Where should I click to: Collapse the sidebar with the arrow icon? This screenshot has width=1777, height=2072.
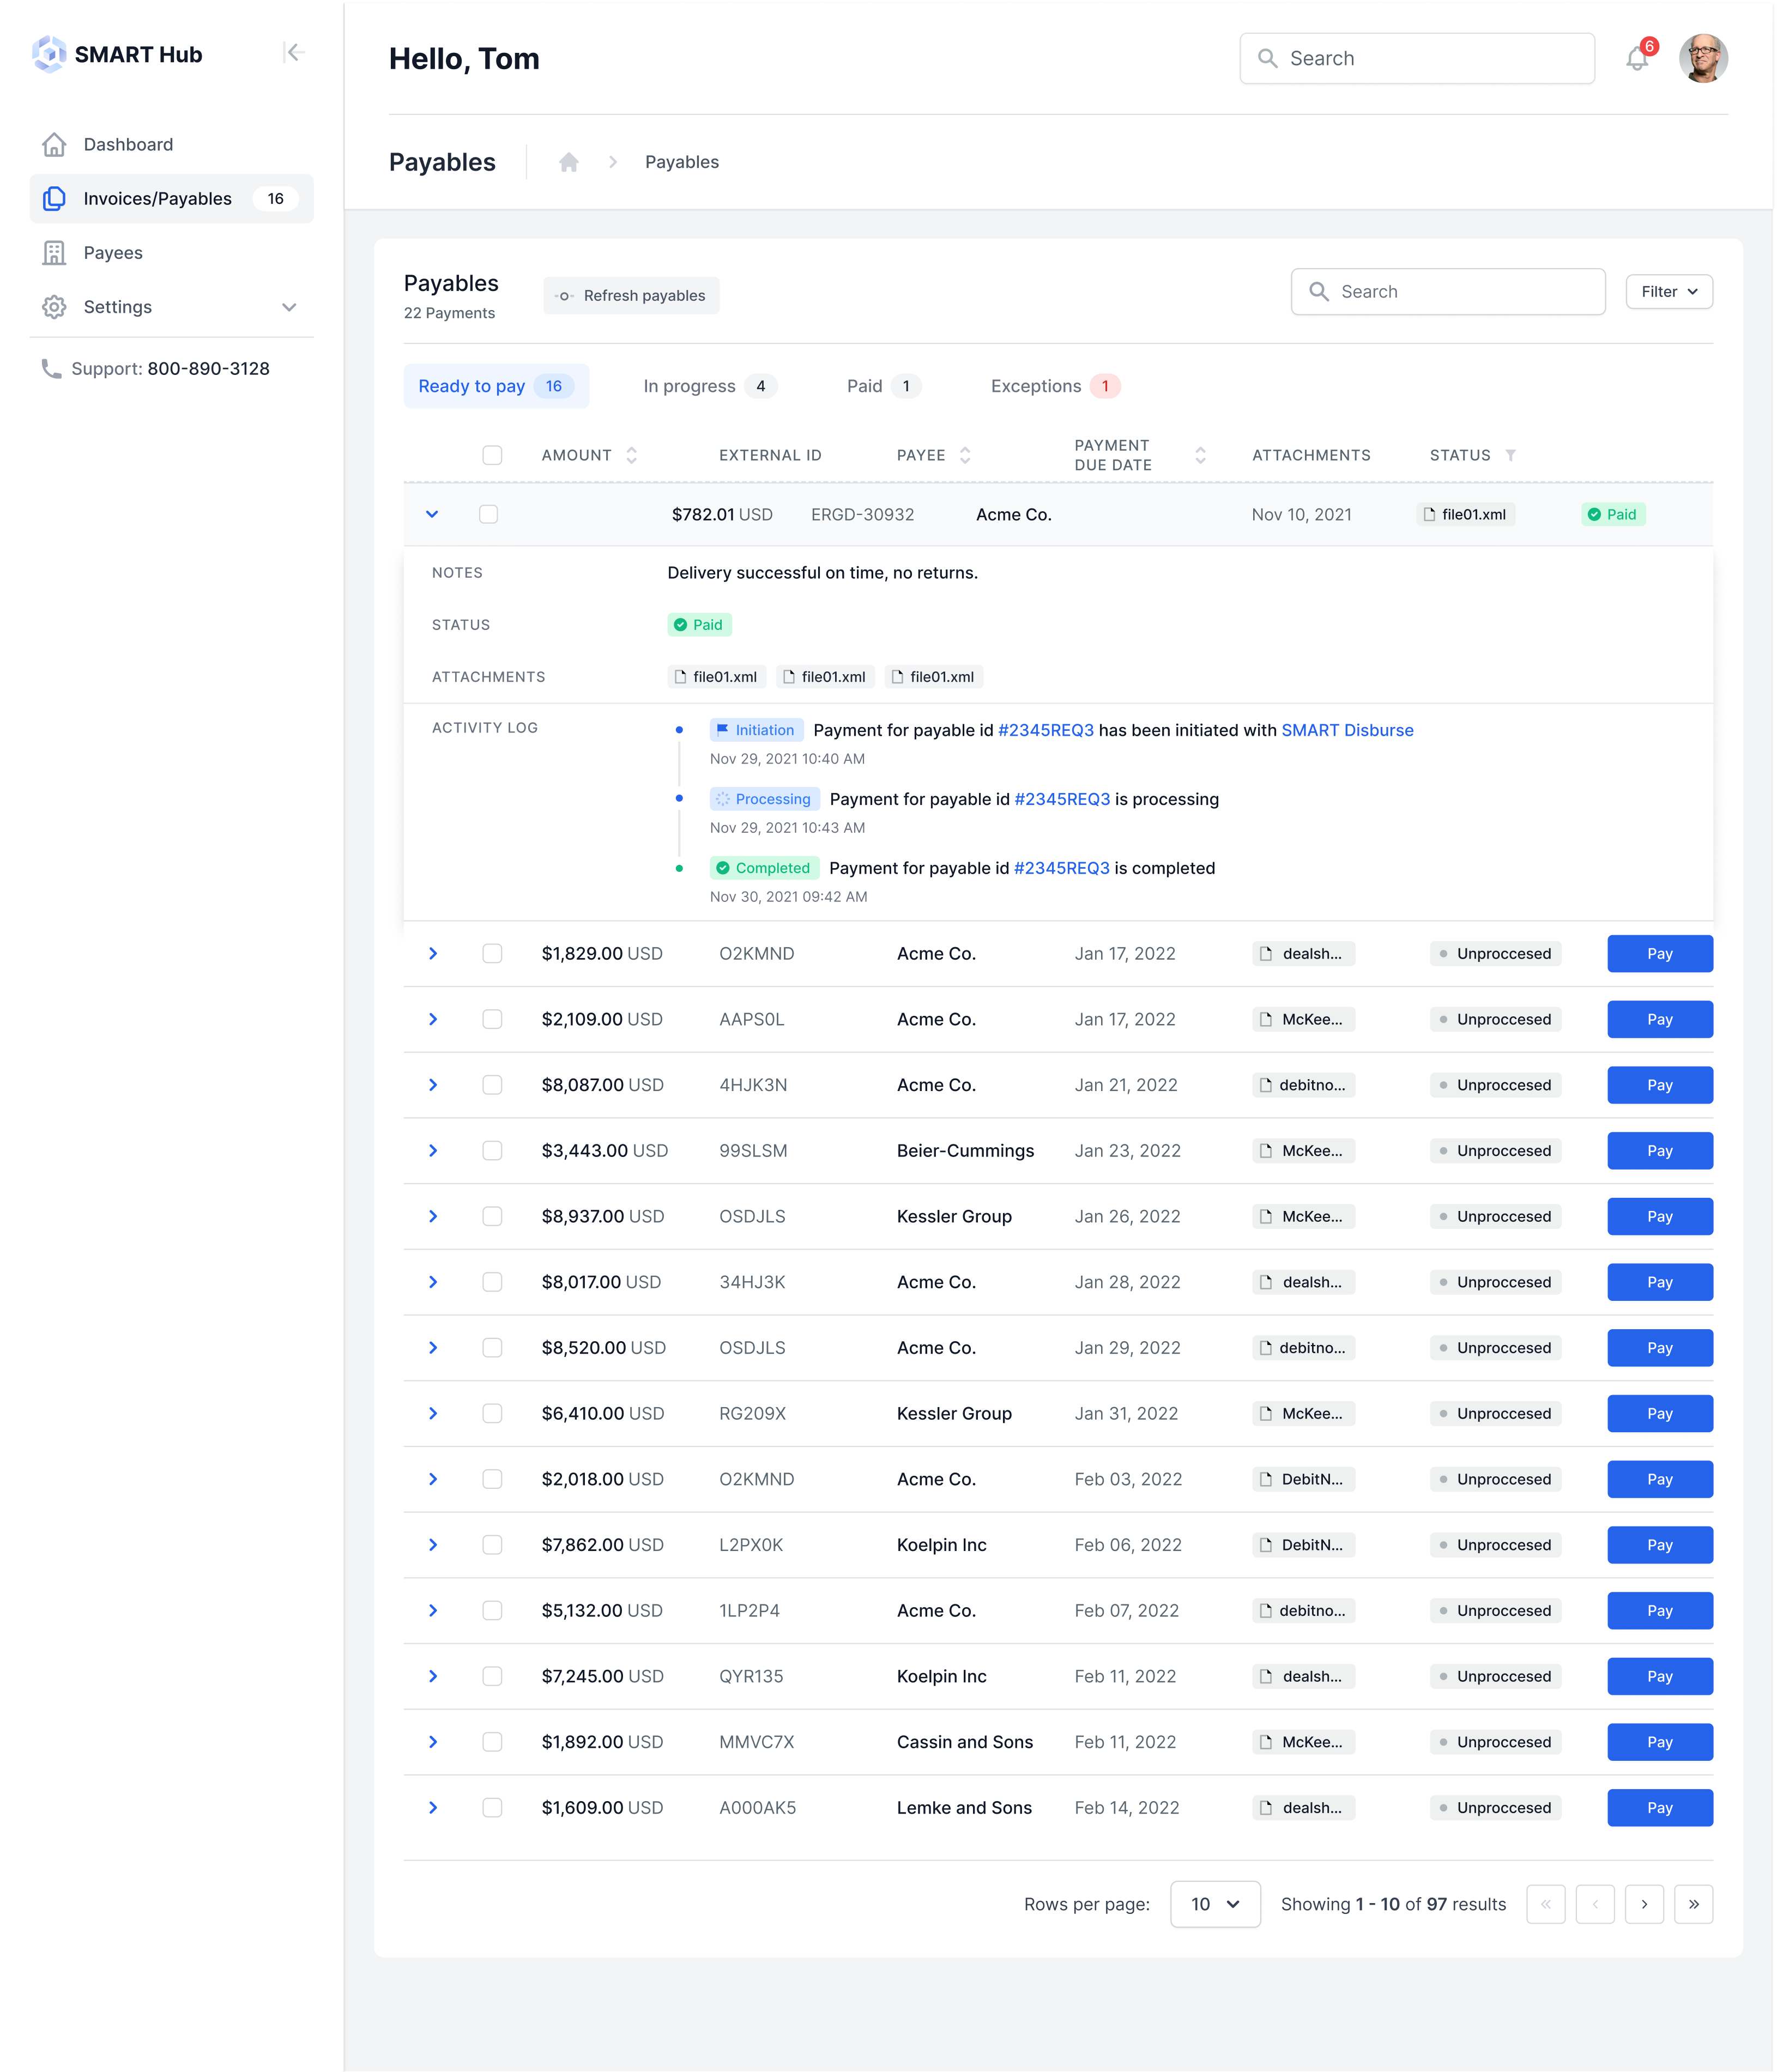[x=294, y=53]
